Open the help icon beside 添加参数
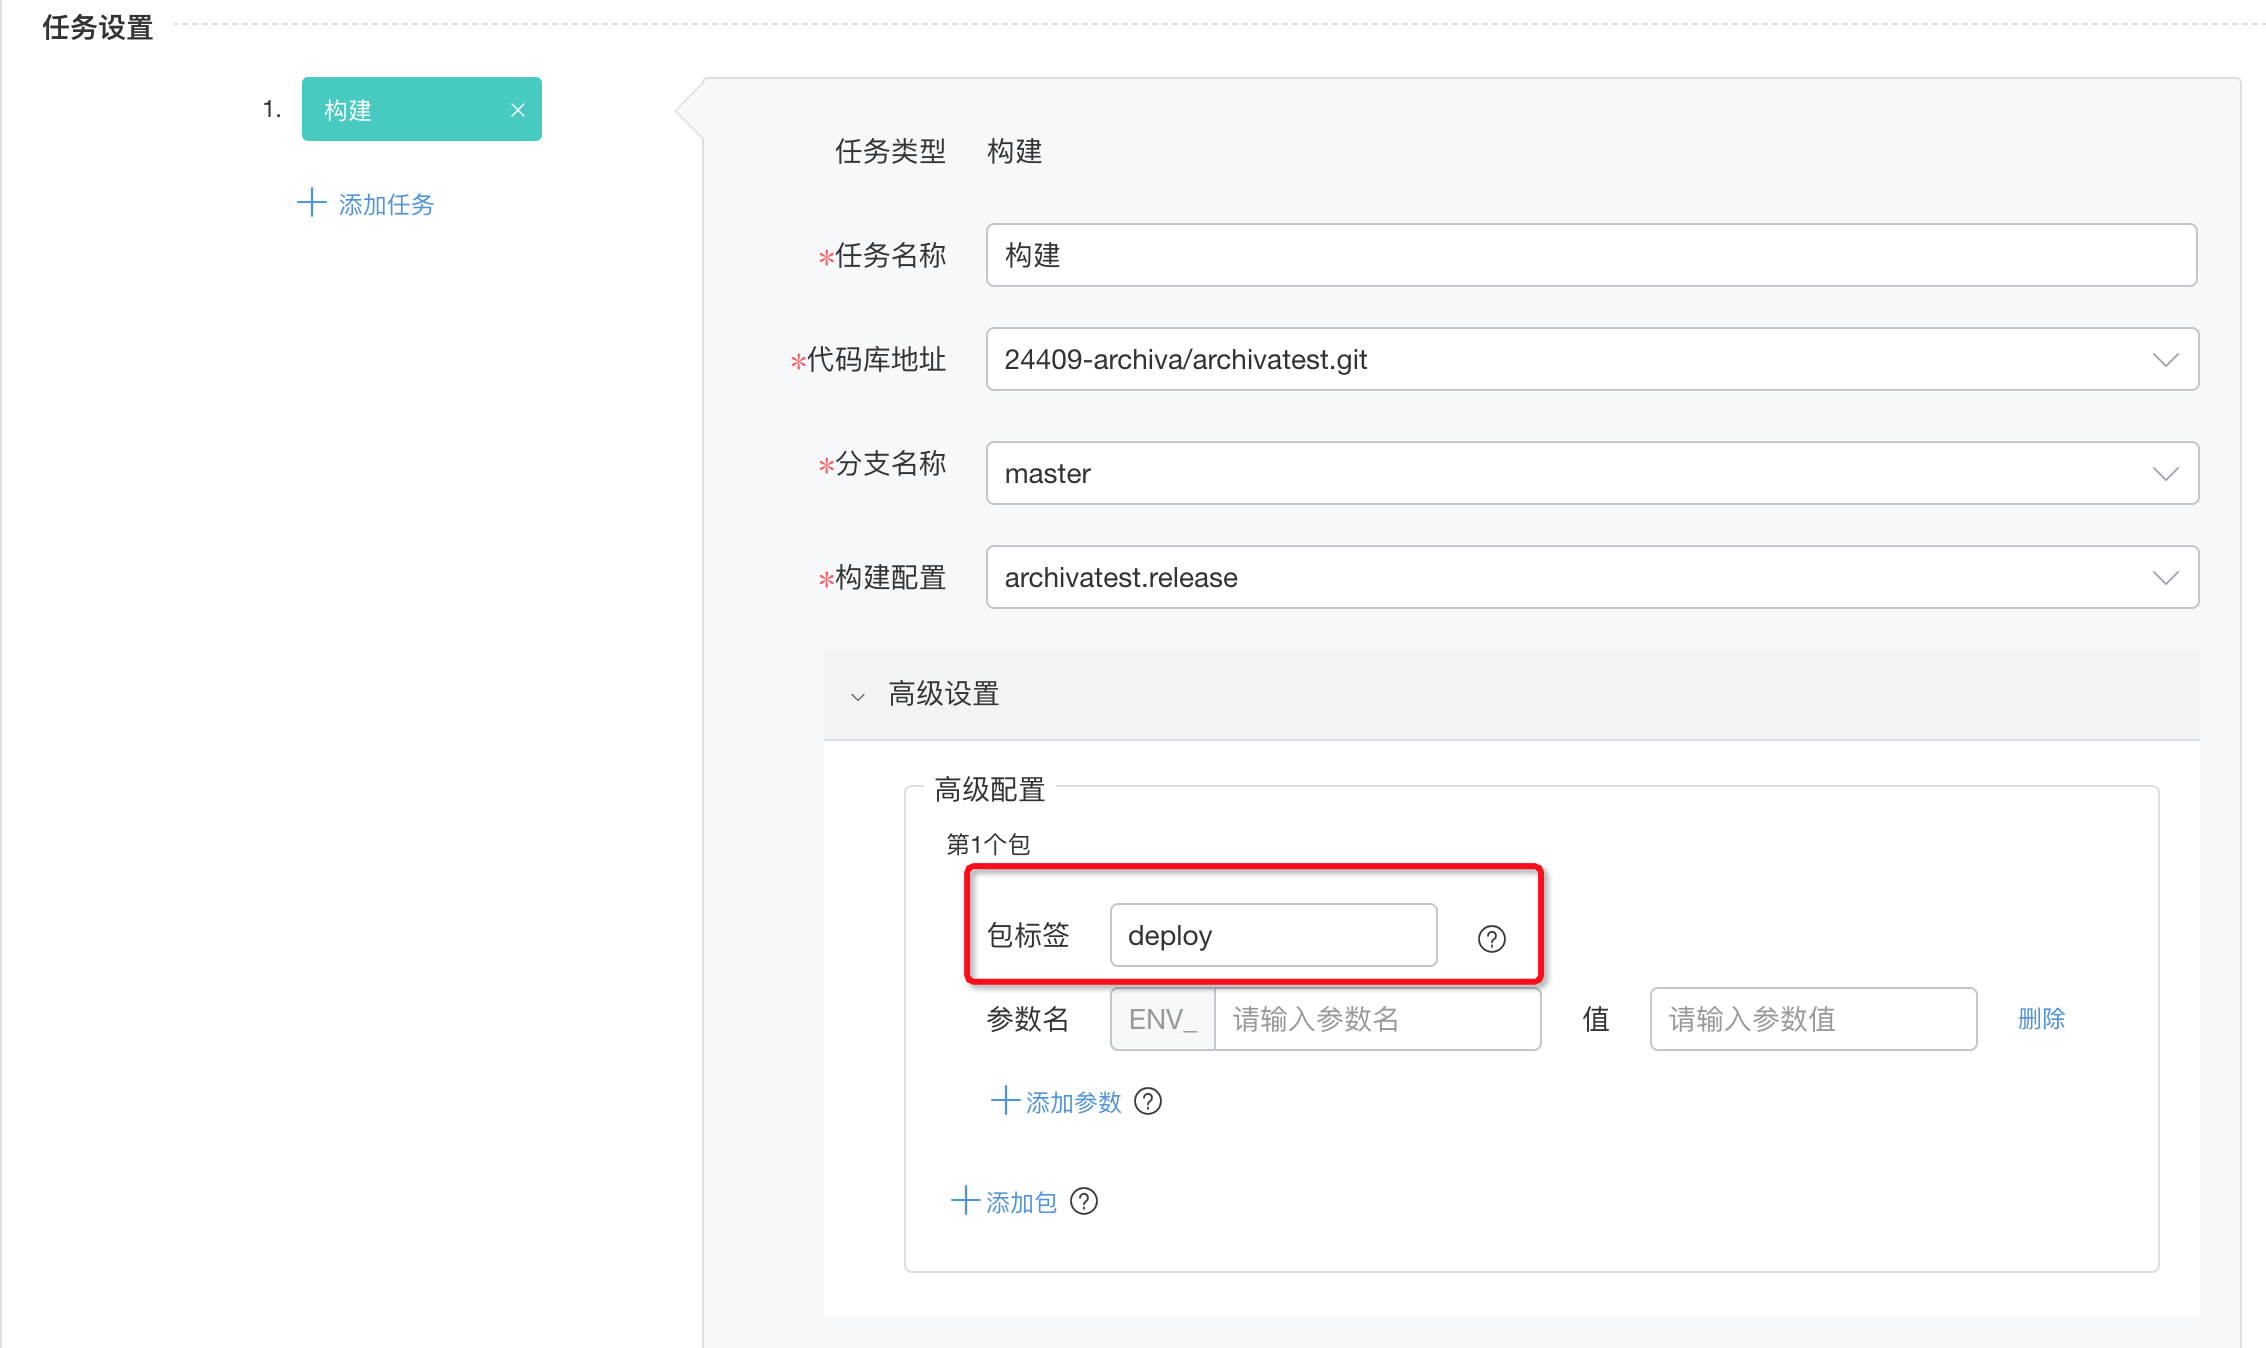The image size is (2266, 1348). (1148, 1101)
